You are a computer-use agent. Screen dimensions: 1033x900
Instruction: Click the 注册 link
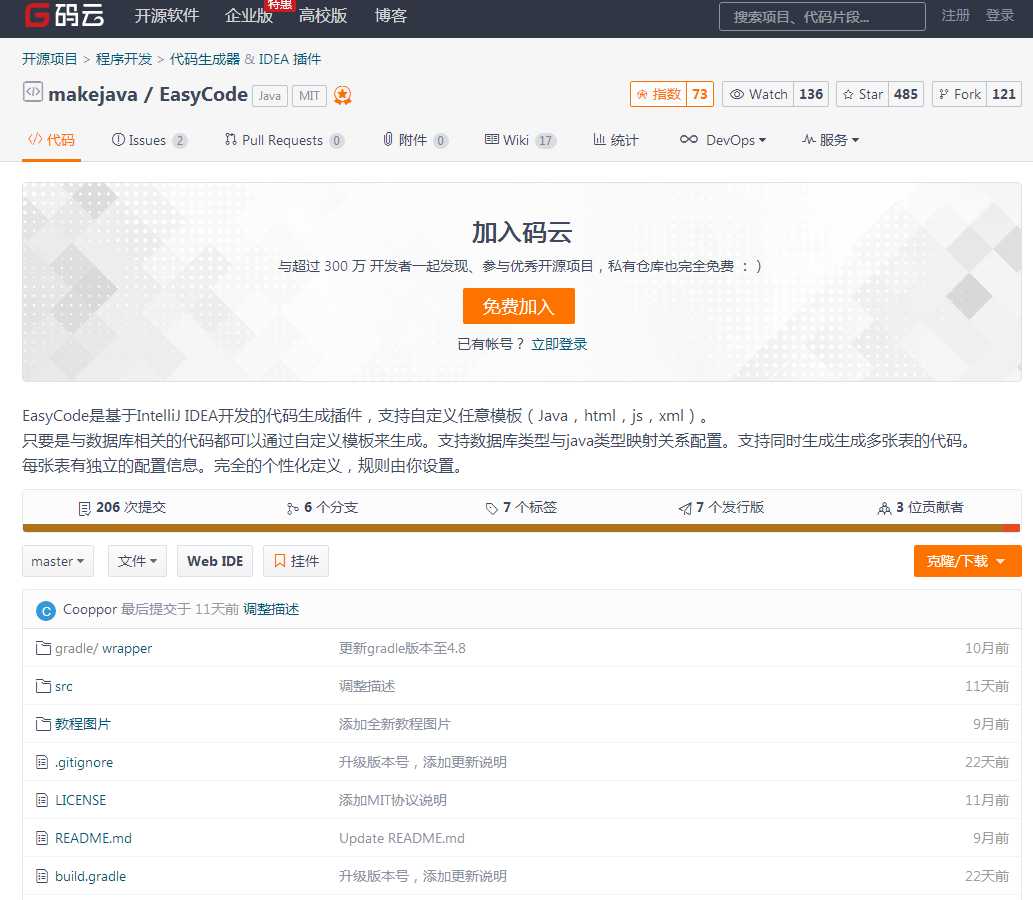pos(955,15)
